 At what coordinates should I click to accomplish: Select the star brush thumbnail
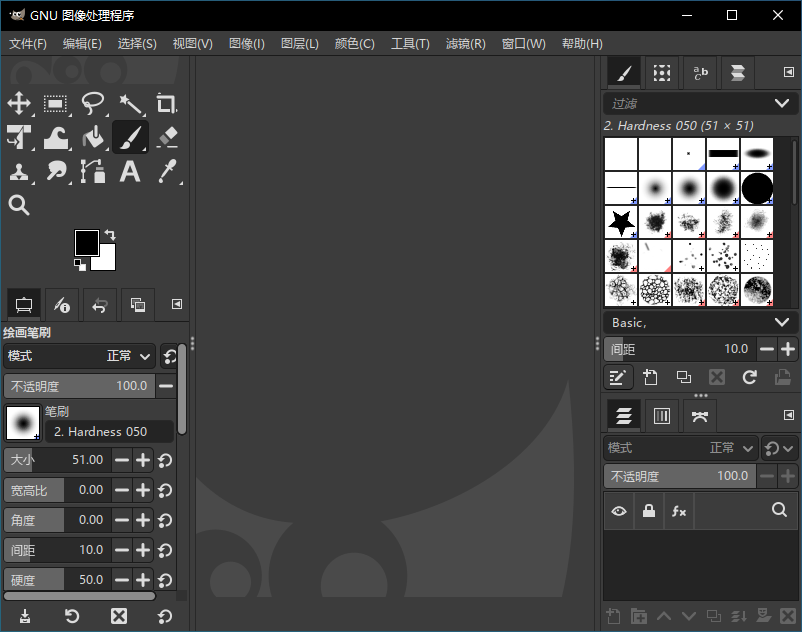(620, 221)
